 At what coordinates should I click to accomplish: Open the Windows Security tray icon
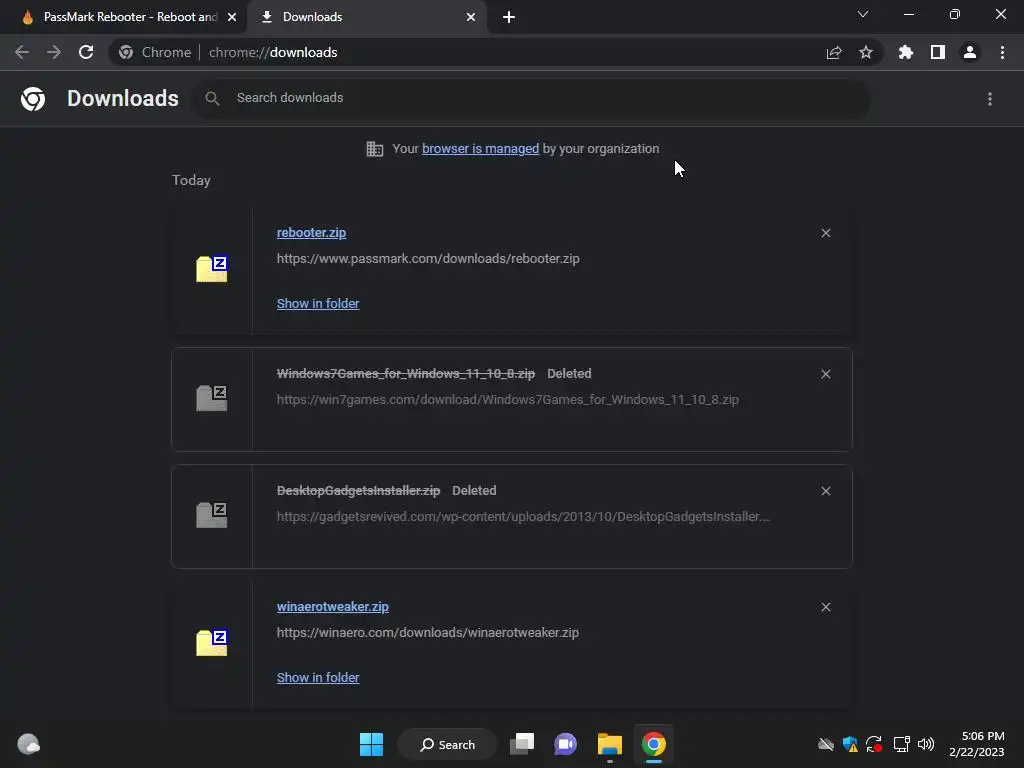tap(850, 744)
